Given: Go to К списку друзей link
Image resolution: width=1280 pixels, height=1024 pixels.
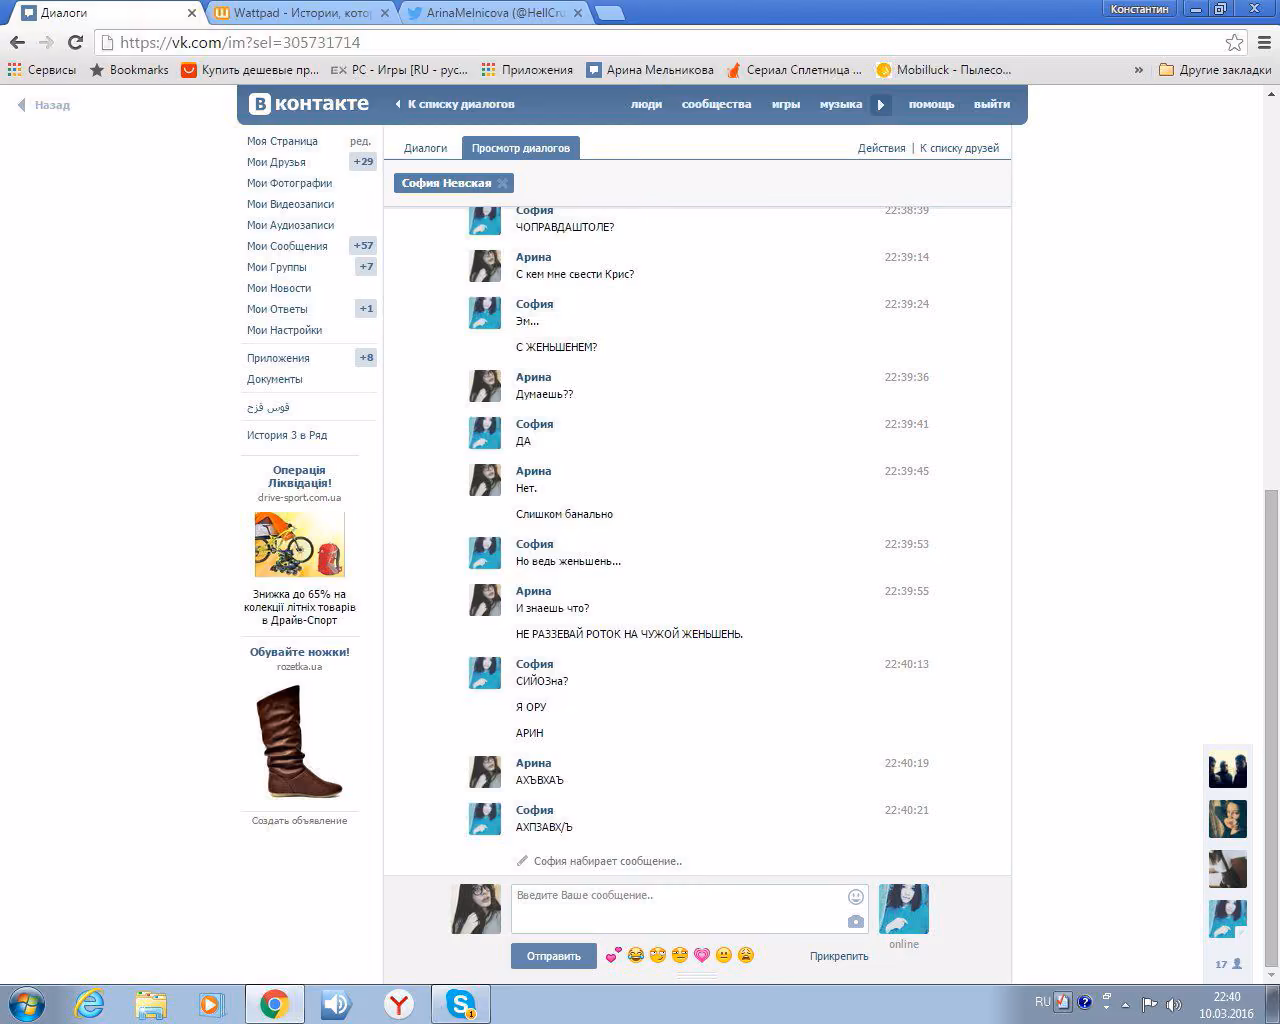Looking at the screenshot, I should click(x=959, y=148).
